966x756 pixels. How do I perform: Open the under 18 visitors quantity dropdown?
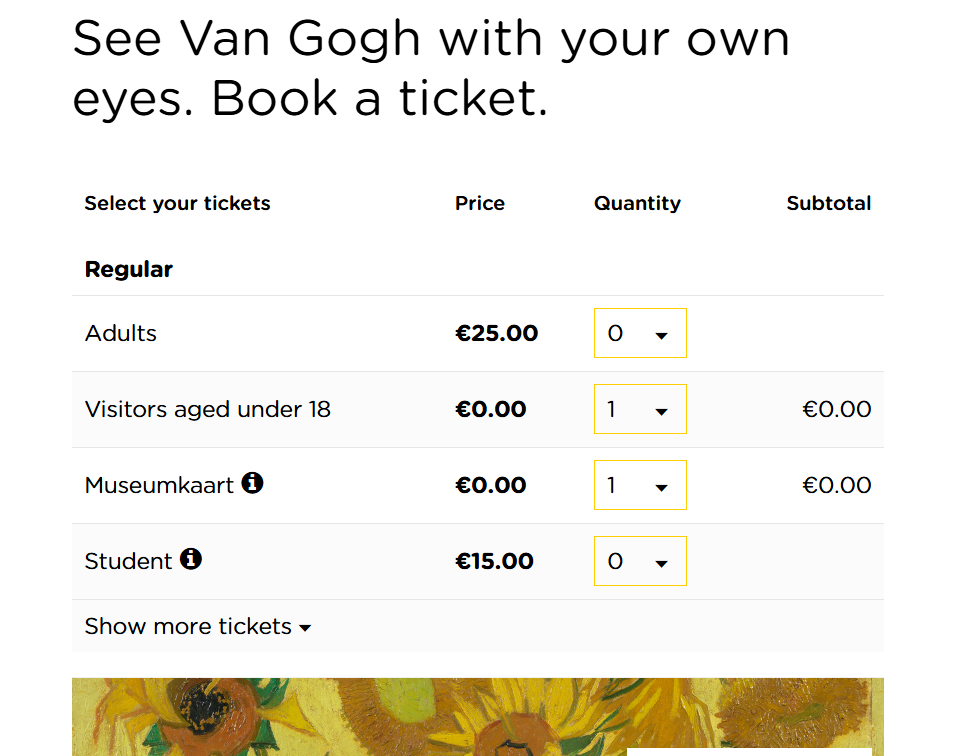point(640,409)
